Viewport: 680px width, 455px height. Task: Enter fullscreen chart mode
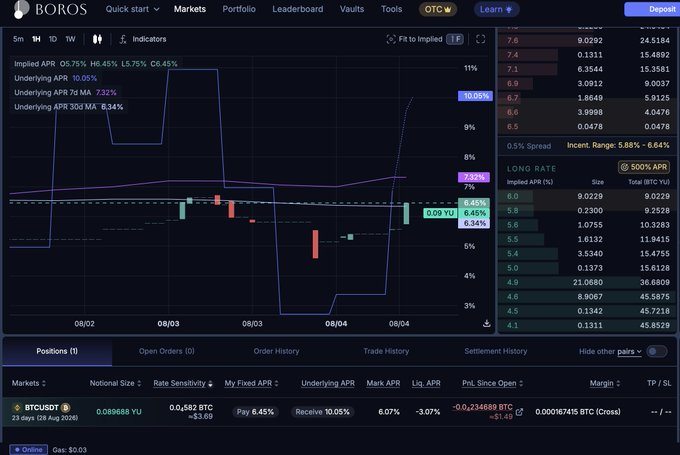(481, 39)
